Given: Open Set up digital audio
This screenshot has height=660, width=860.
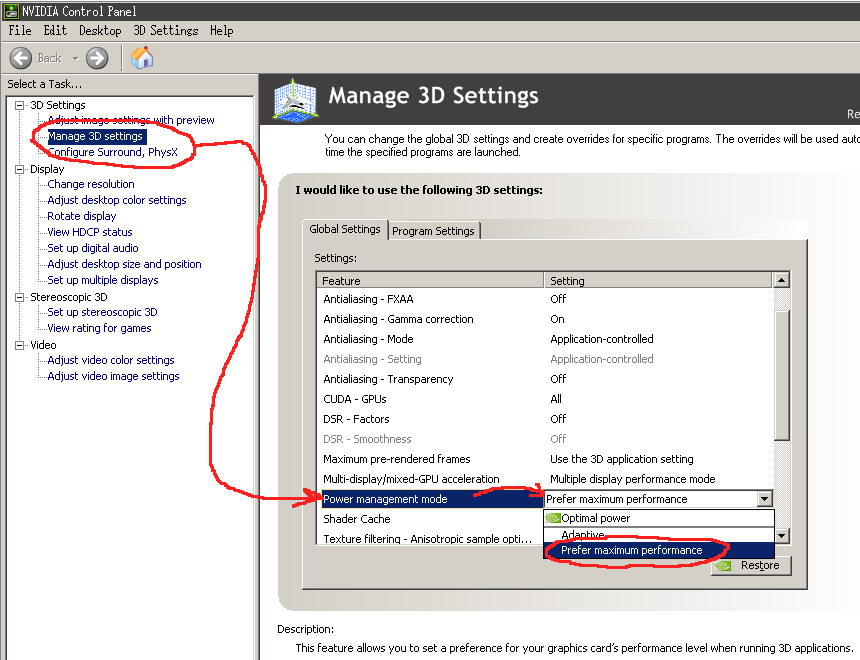Looking at the screenshot, I should pyautogui.click(x=93, y=248).
